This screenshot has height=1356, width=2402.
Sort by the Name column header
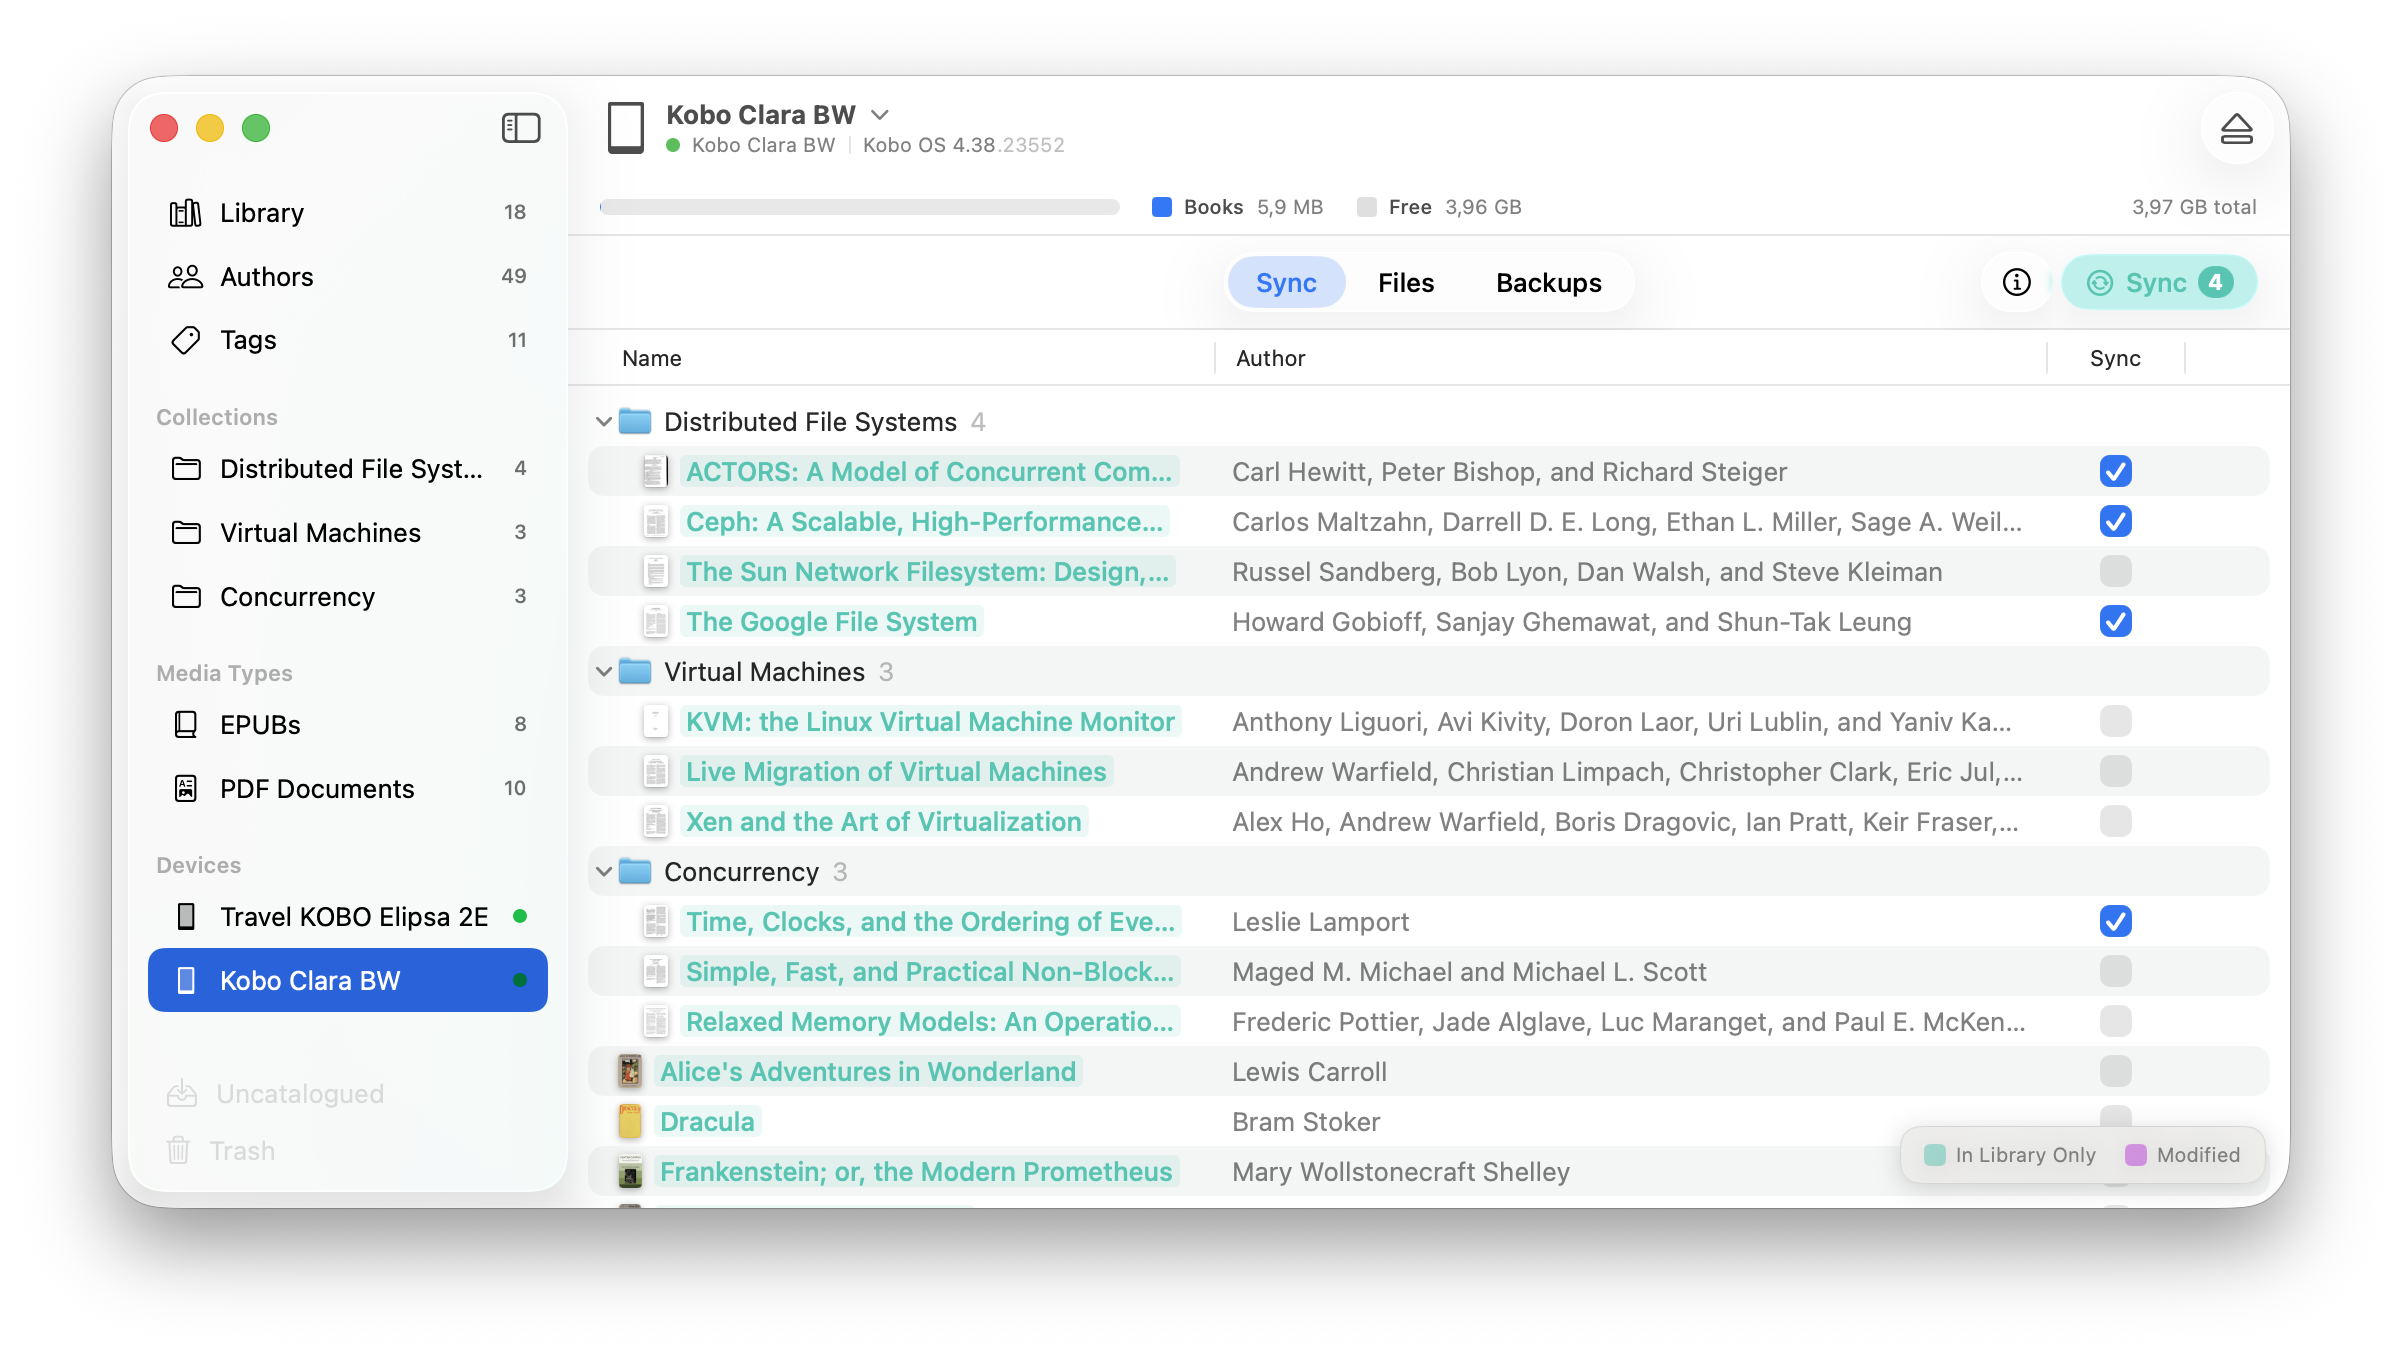(652, 358)
